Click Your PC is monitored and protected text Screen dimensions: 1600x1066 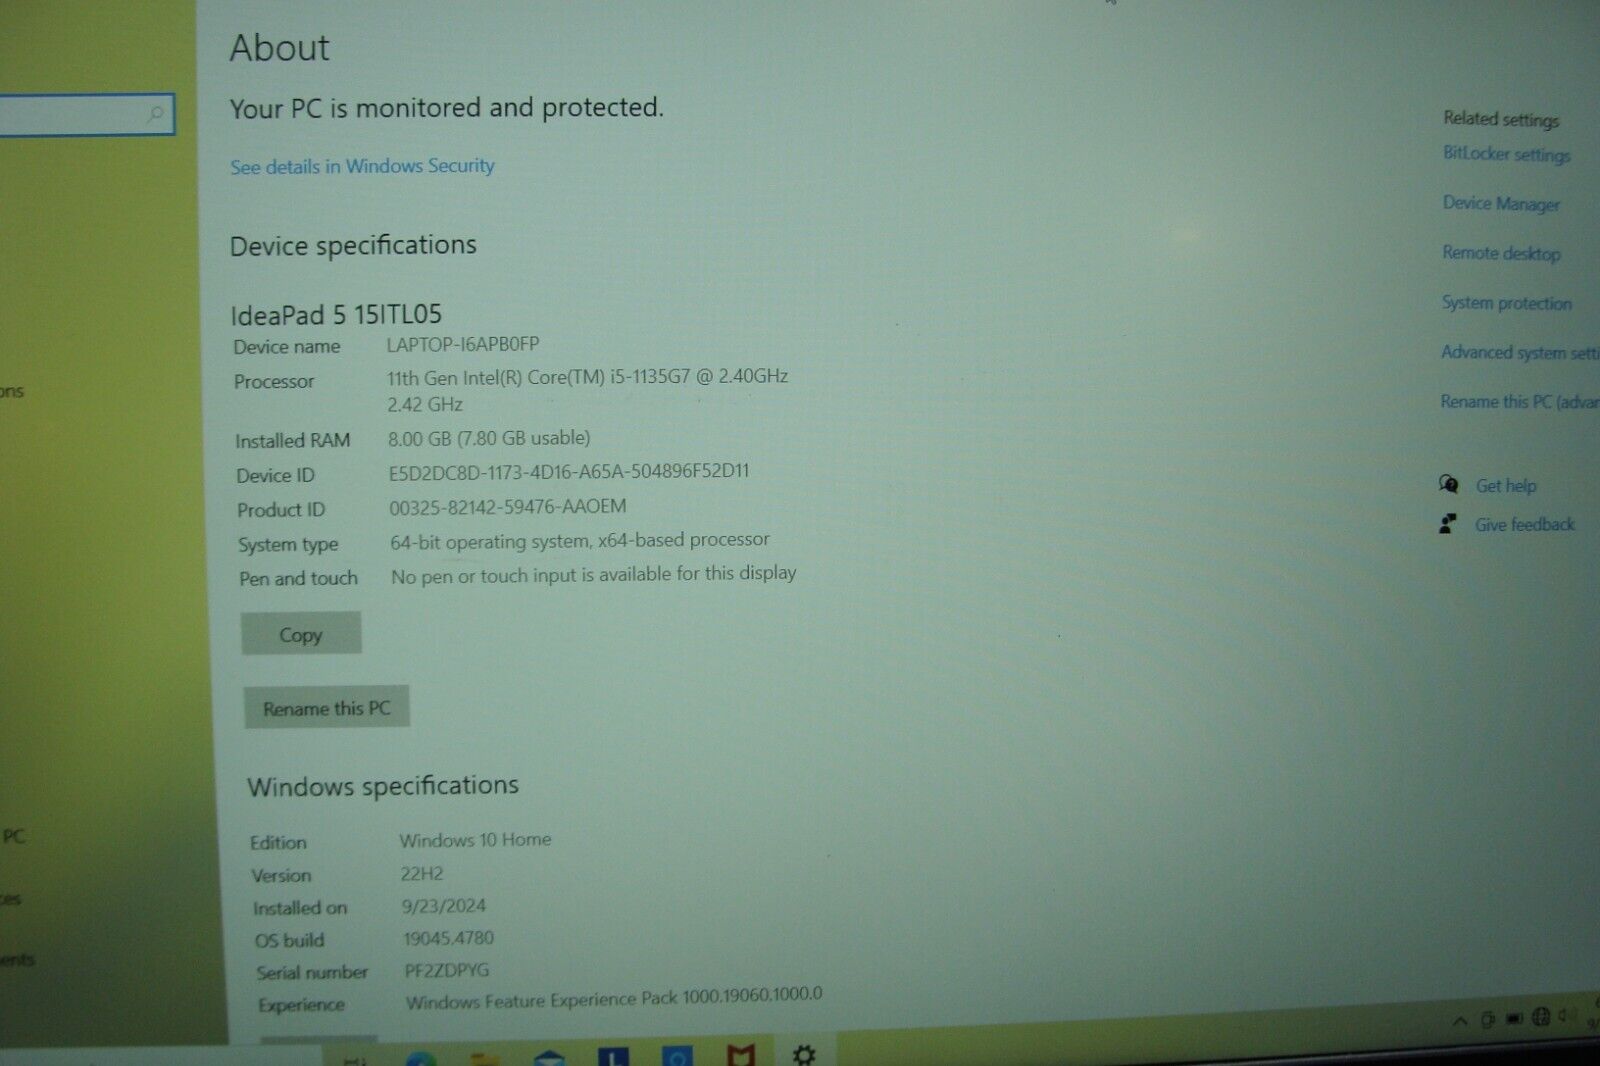[447, 108]
